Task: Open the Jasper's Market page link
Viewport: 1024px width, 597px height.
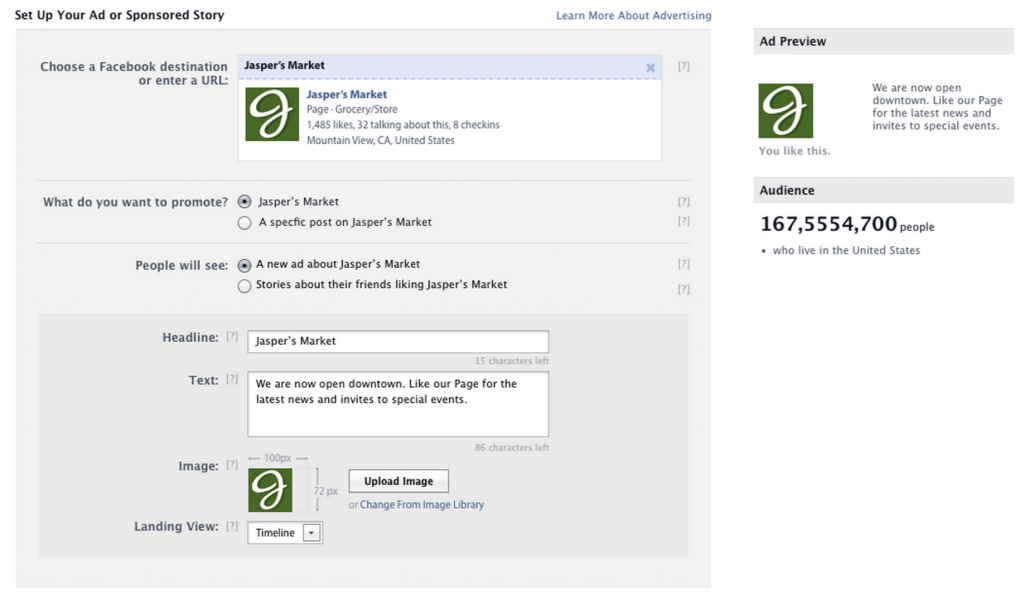Action: tap(346, 94)
